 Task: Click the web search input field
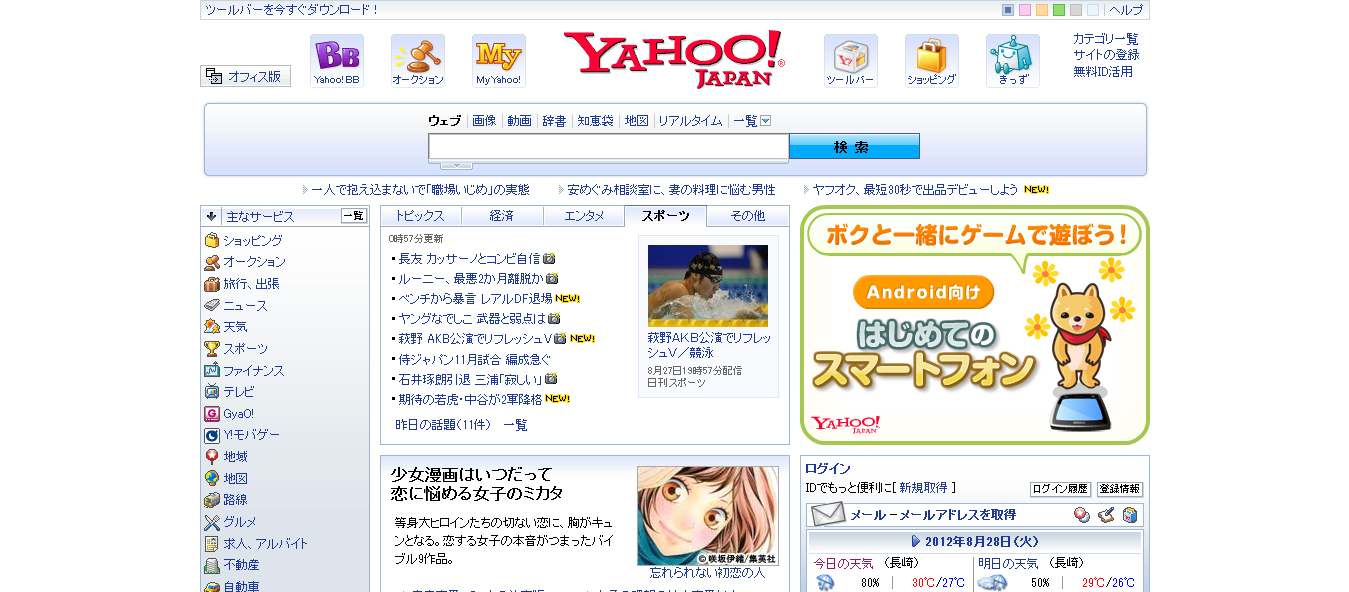coord(609,147)
